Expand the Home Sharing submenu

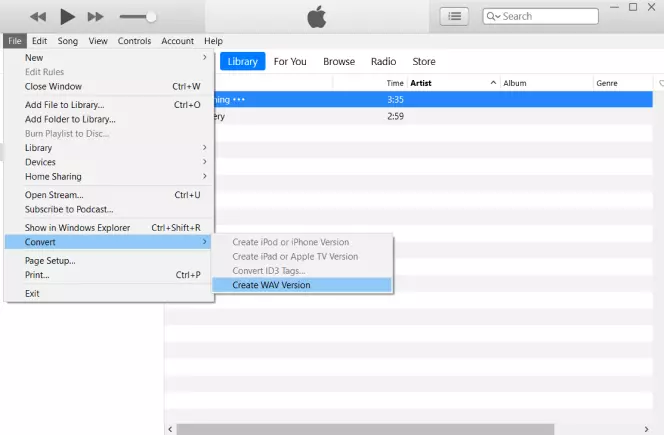point(108,177)
